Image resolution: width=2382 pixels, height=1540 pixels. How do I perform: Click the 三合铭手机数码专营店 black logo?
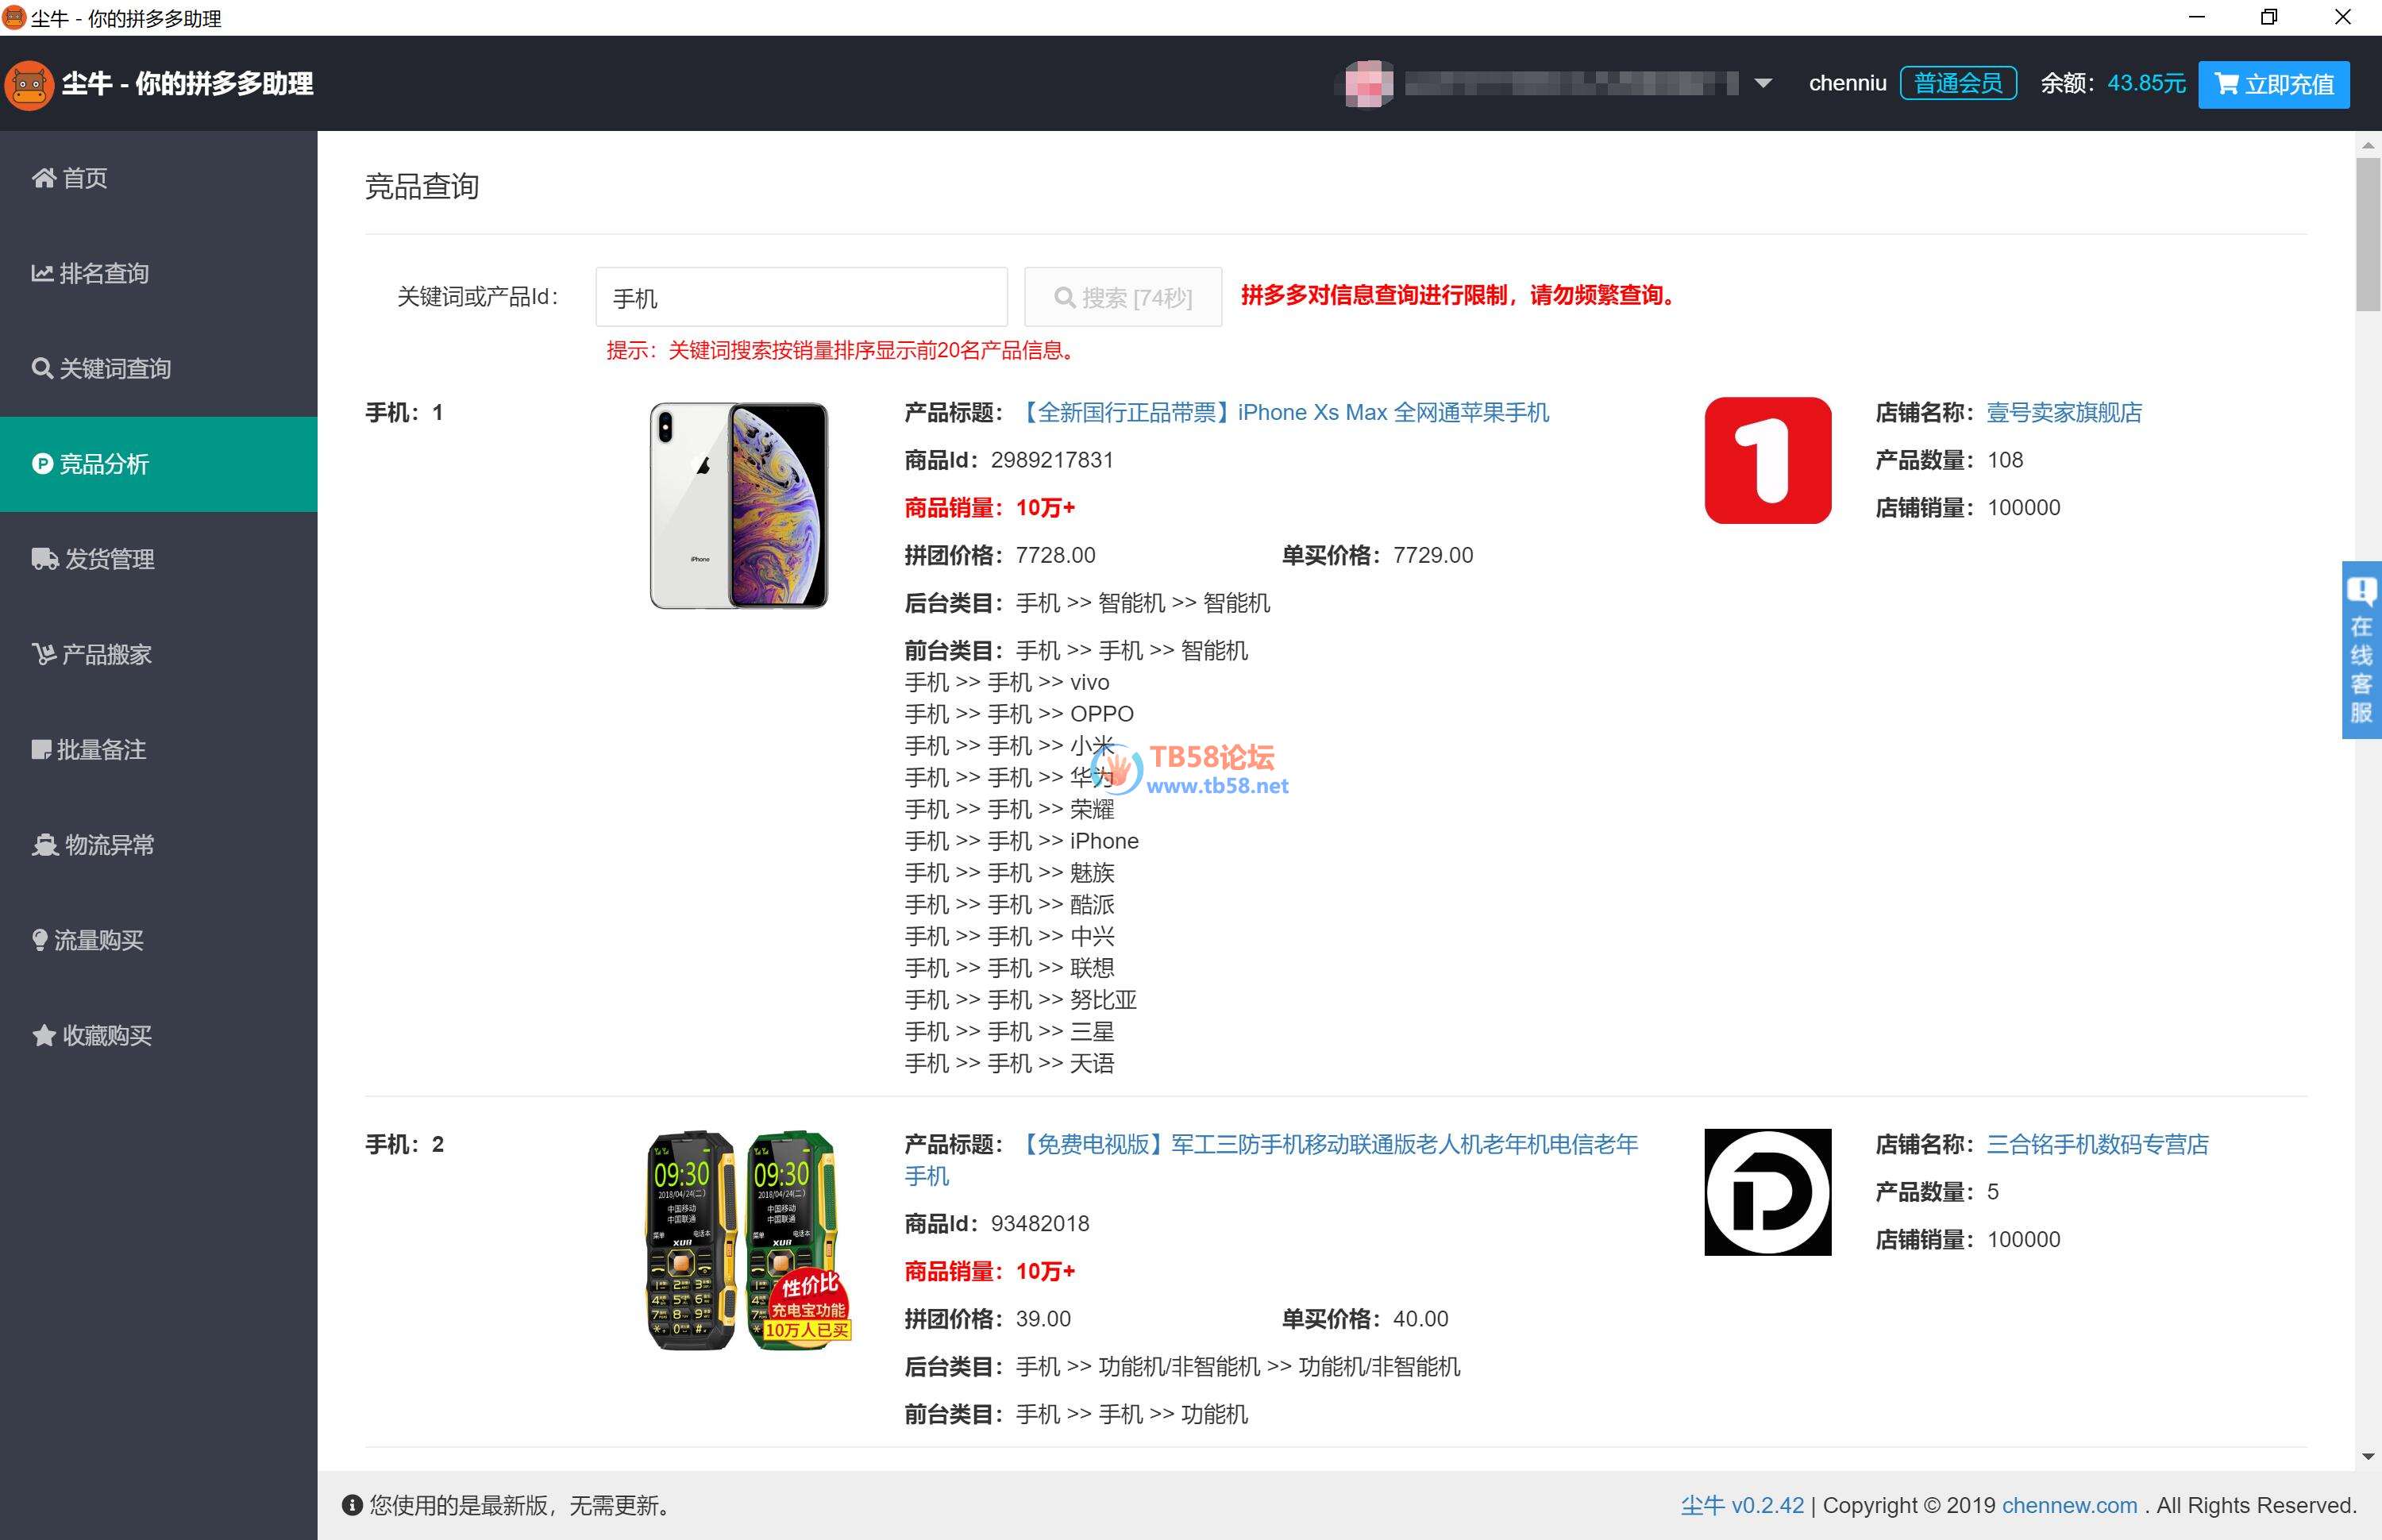1767,1192
